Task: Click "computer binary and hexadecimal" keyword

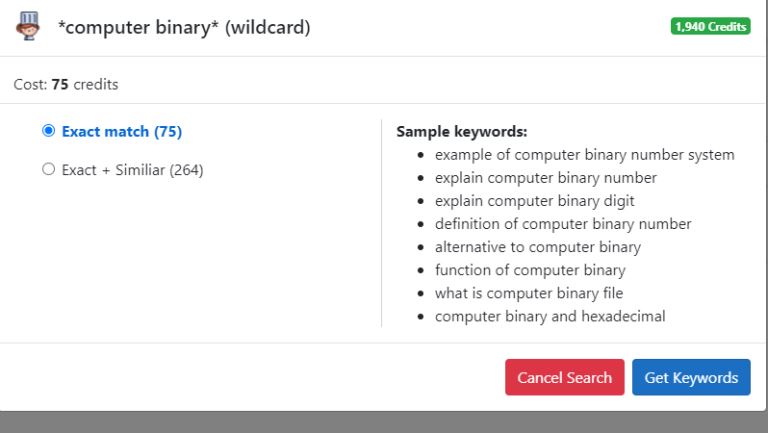Action: pyautogui.click(x=550, y=316)
